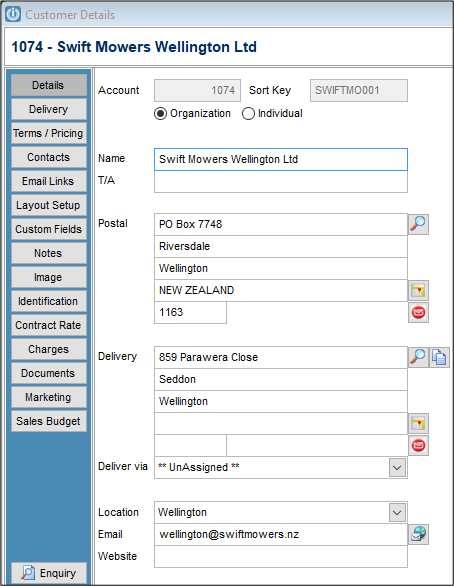The image size is (454, 586).
Task: Select the Organization radio button
Action: click(x=160, y=114)
